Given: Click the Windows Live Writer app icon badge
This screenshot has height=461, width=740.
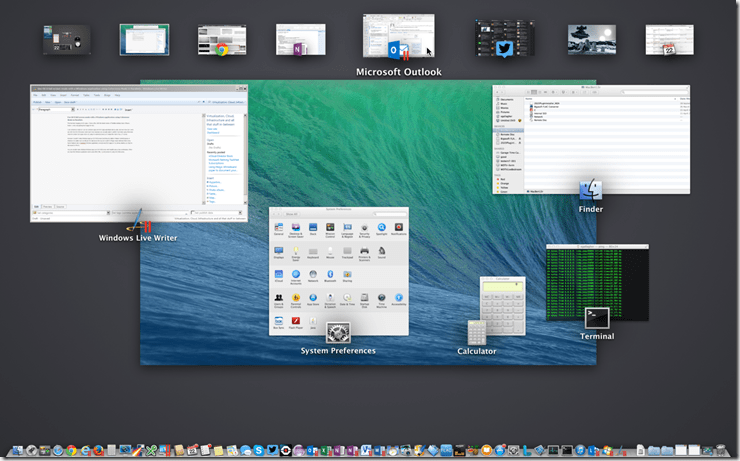Looking at the screenshot, I should click(139, 219).
